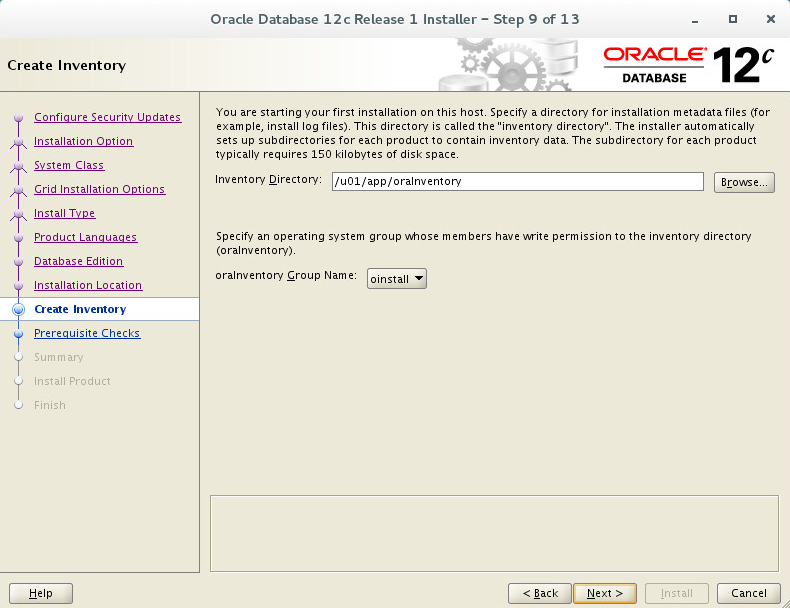Click the step marker beside Install Type
The width and height of the screenshot is (790, 608).
[x=19, y=214]
